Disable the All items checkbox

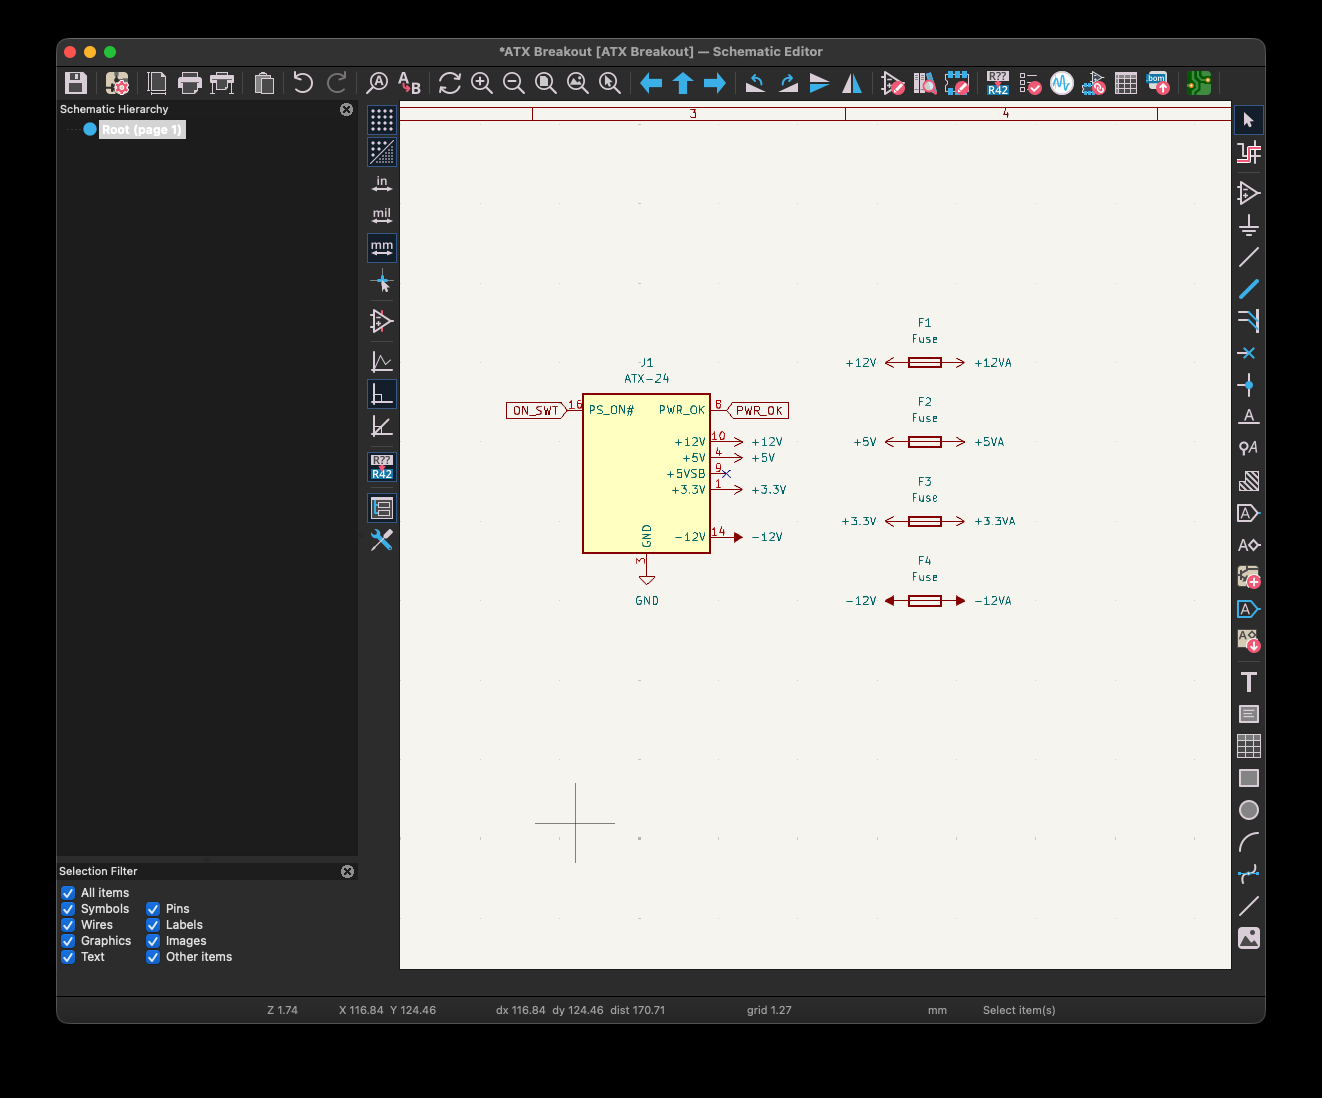point(68,893)
